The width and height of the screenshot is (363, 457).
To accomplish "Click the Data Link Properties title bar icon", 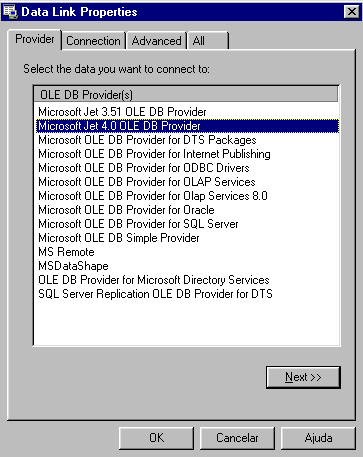I will click(x=10, y=12).
